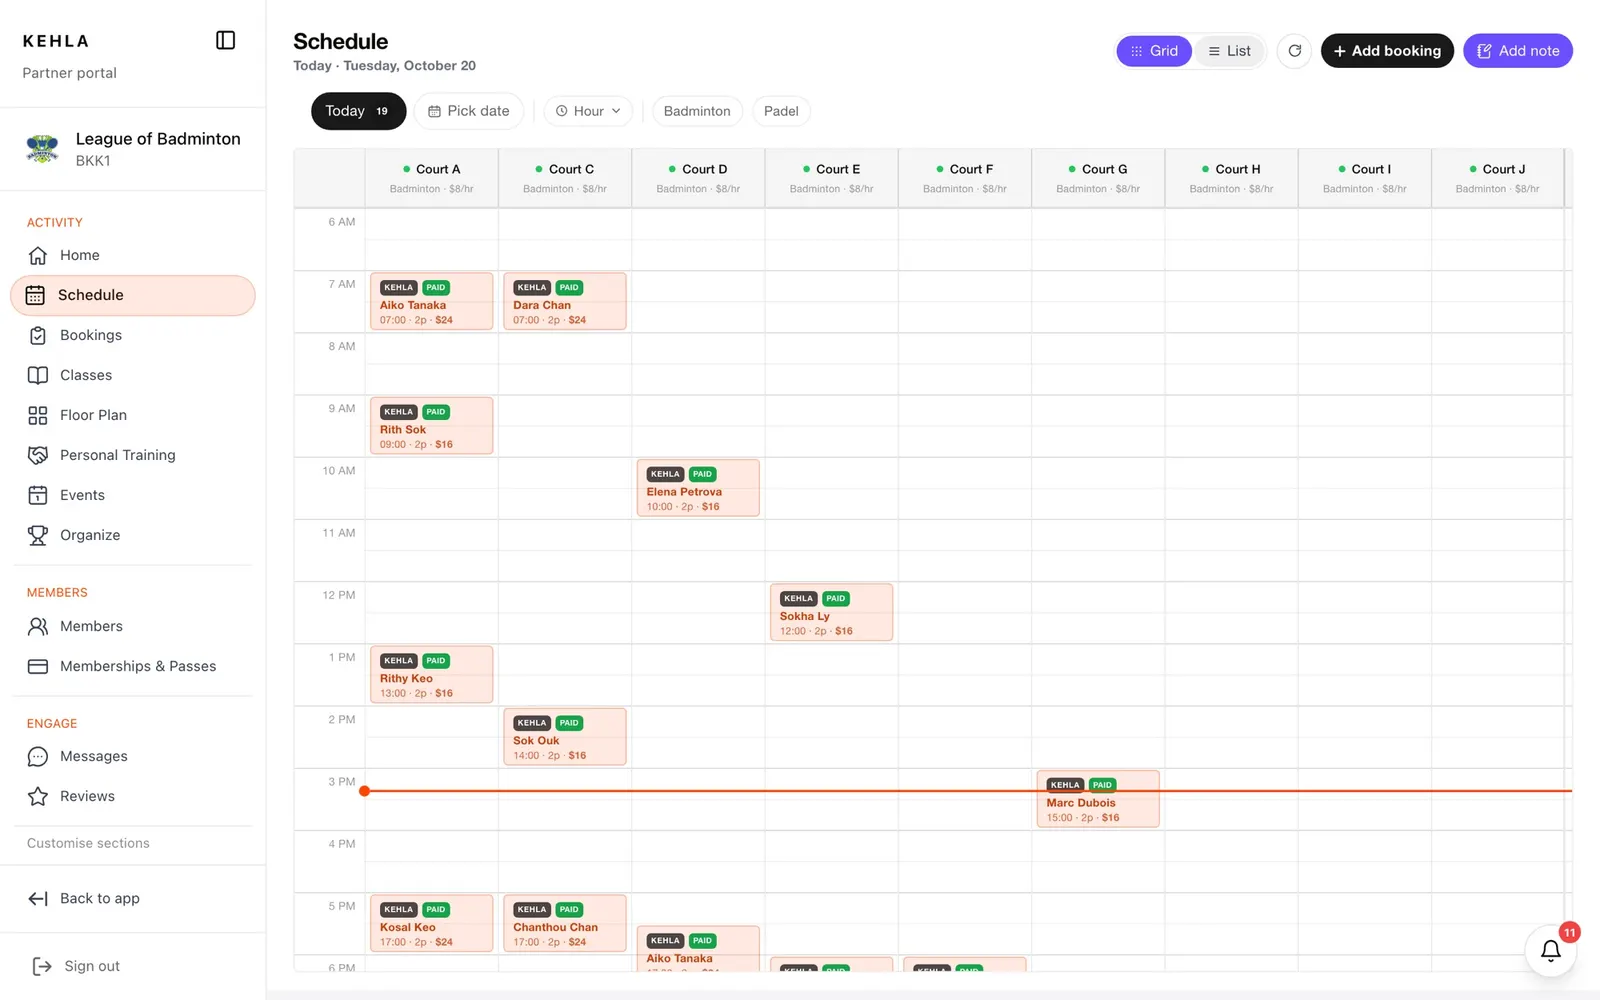The image size is (1600, 1000).
Task: Open Rith Sok 09:00 booking
Action: click(x=431, y=426)
